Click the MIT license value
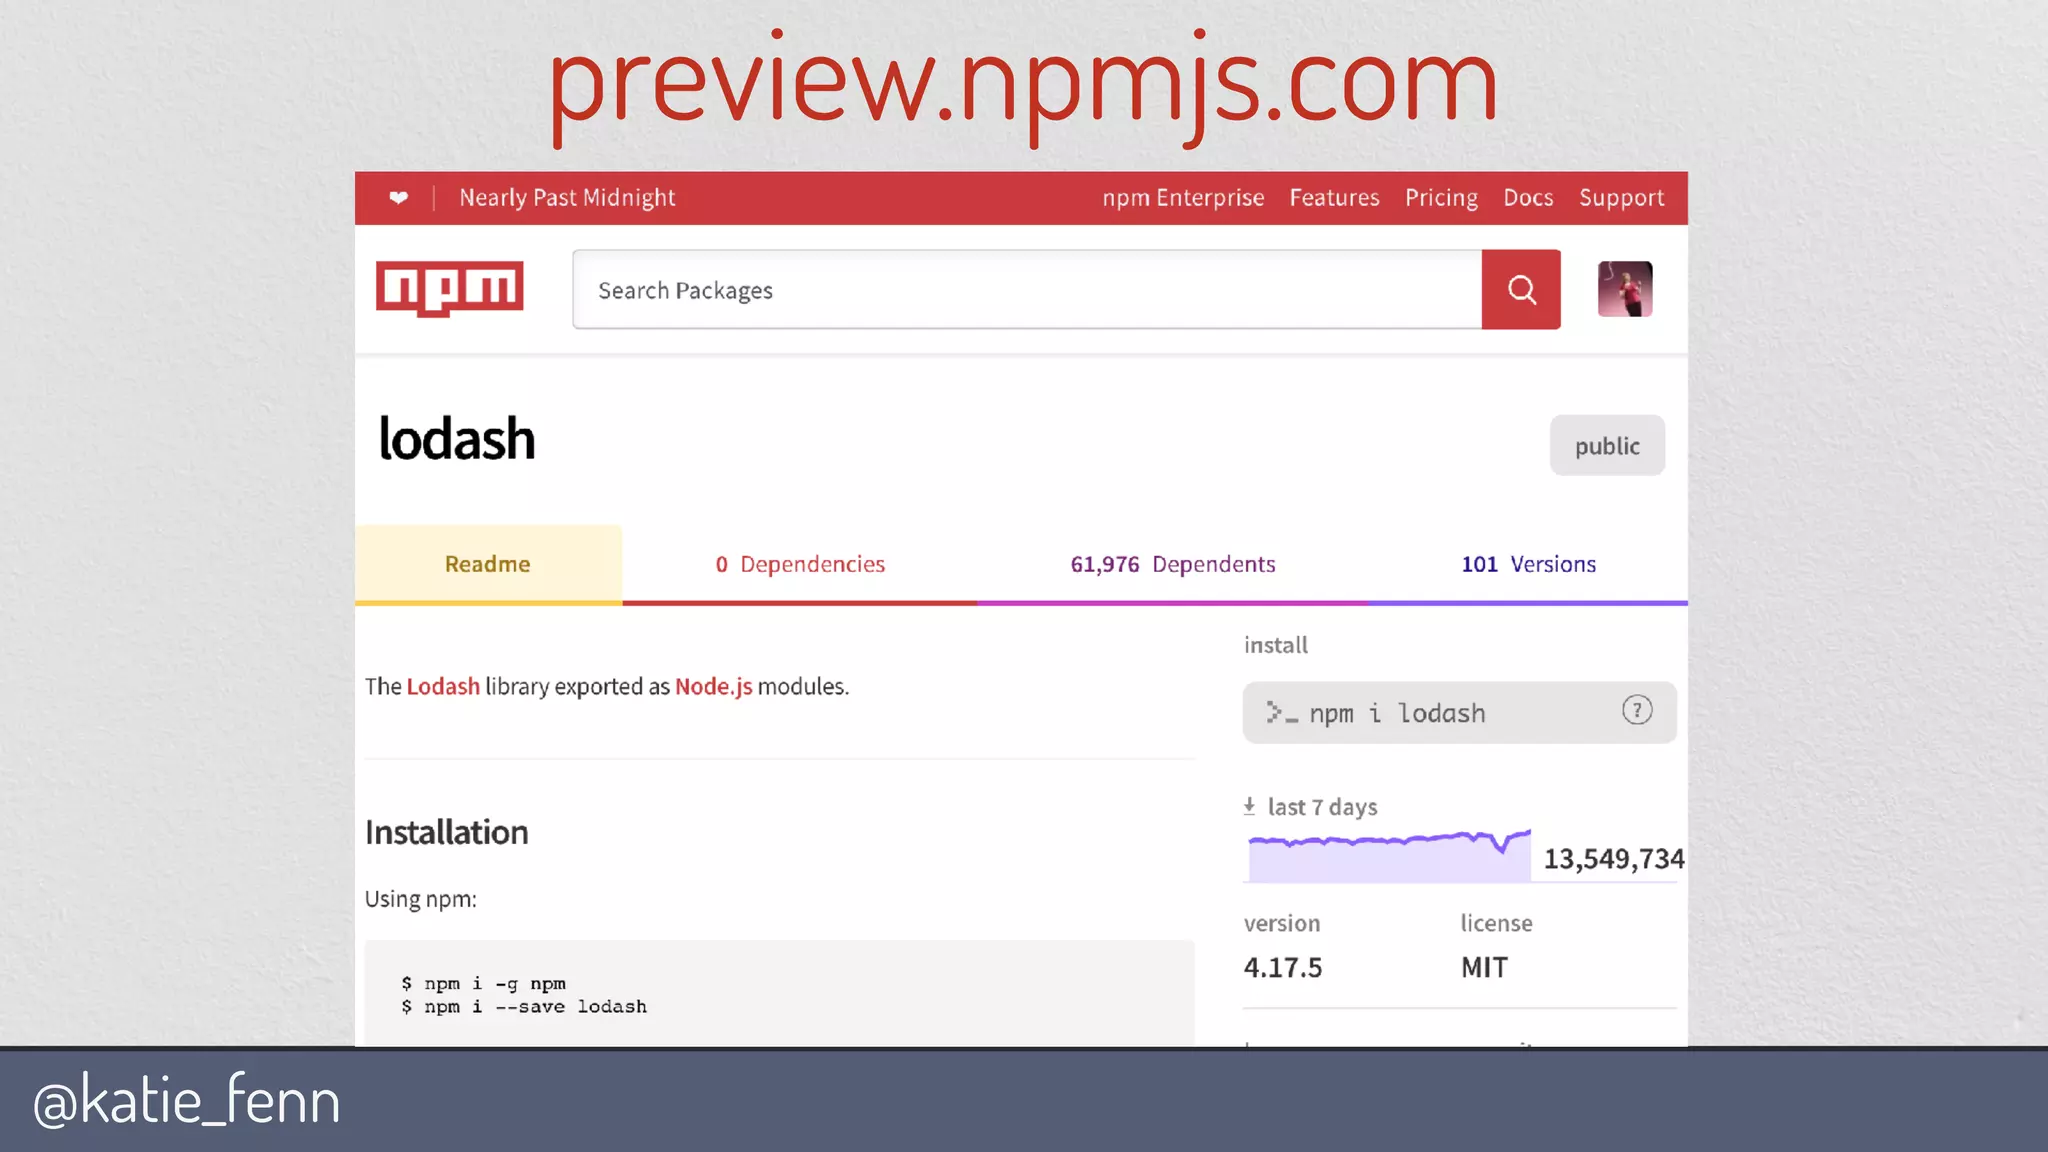 click(x=1484, y=968)
